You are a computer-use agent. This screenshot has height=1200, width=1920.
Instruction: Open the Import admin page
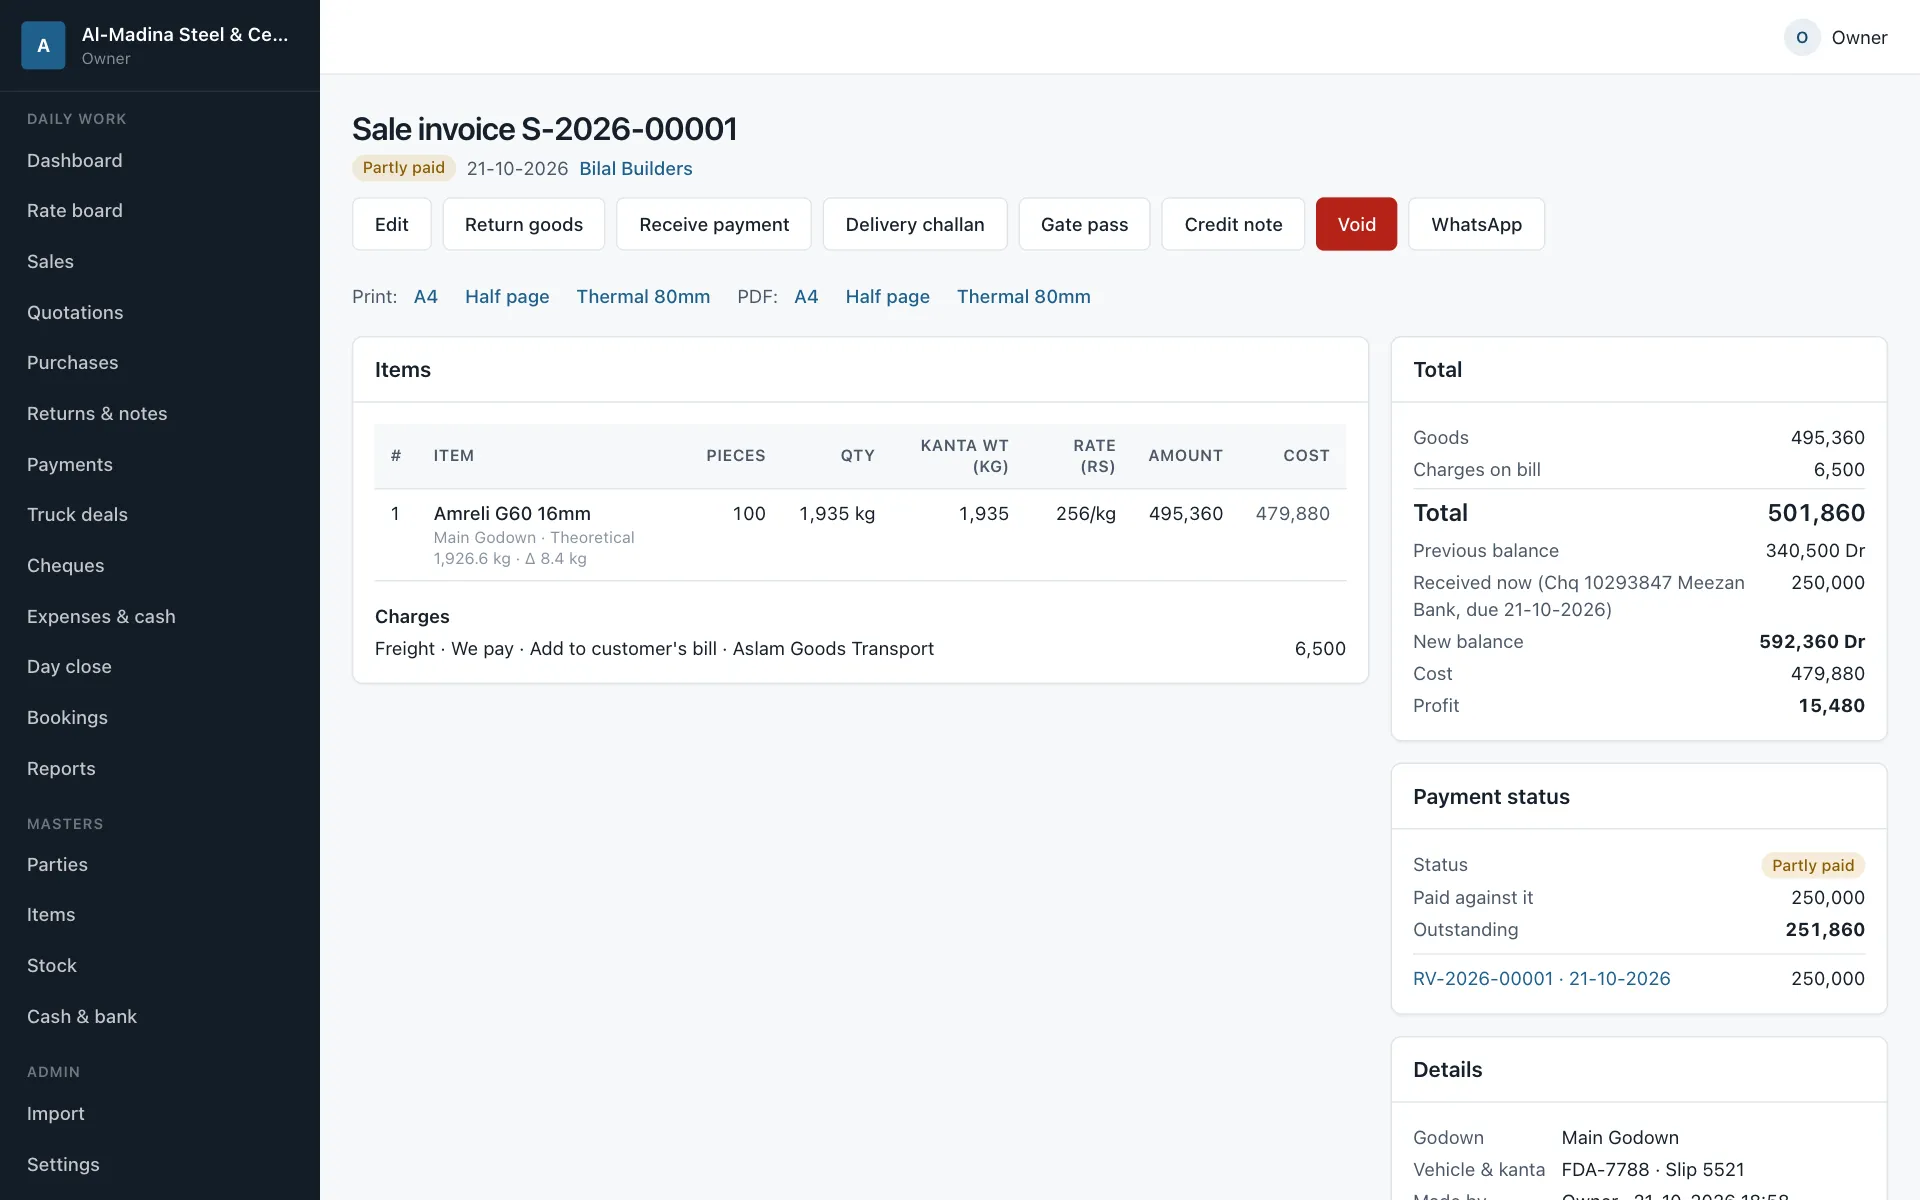(56, 1114)
